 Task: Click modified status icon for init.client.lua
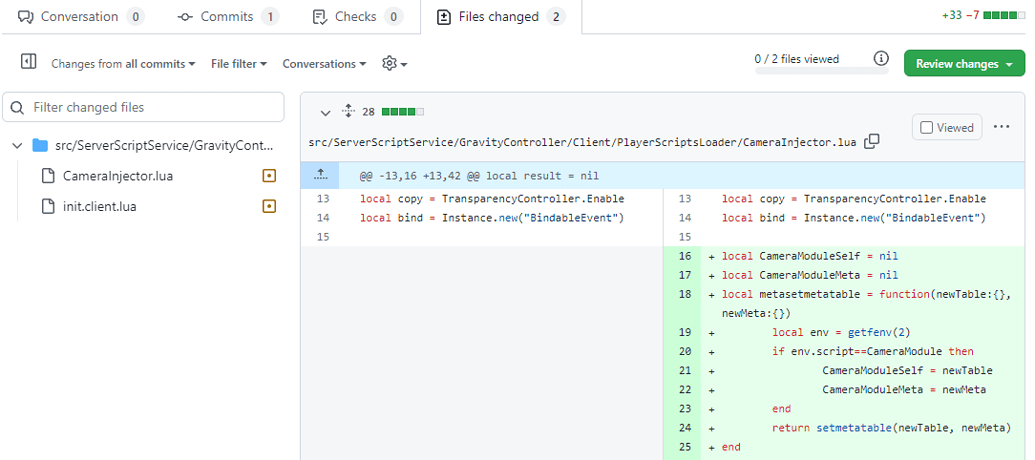[x=268, y=207]
